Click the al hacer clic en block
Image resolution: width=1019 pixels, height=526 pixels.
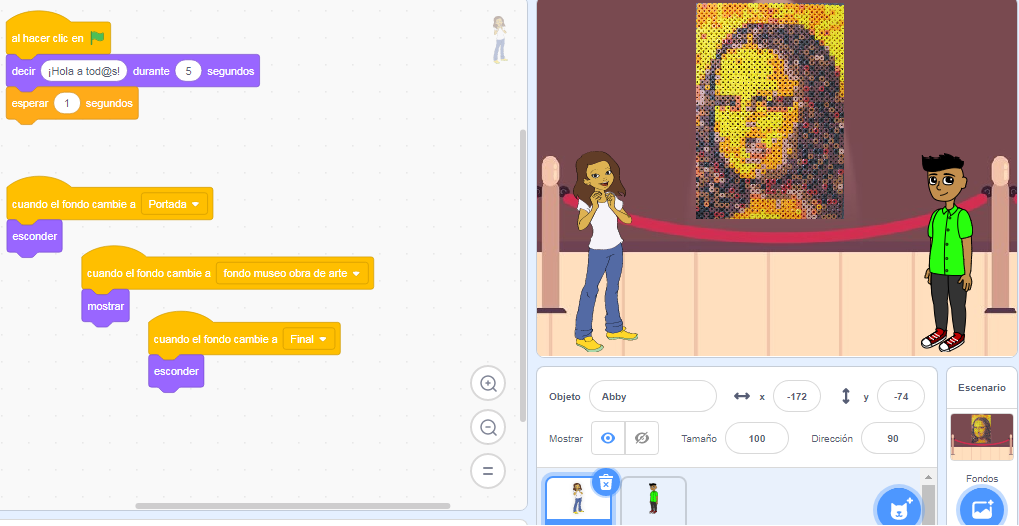pyautogui.click(x=58, y=36)
